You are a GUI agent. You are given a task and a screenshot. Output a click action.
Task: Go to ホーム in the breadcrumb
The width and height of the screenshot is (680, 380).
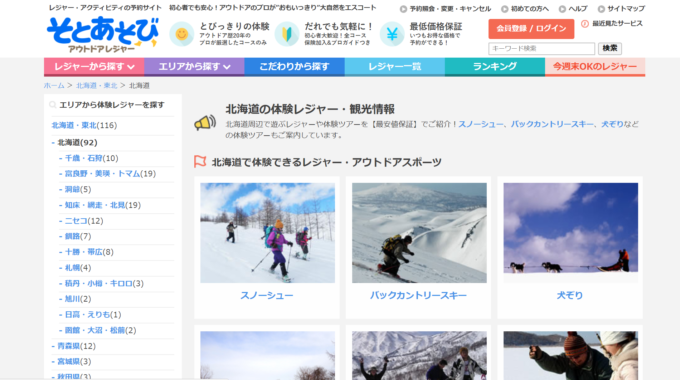[x=54, y=85]
